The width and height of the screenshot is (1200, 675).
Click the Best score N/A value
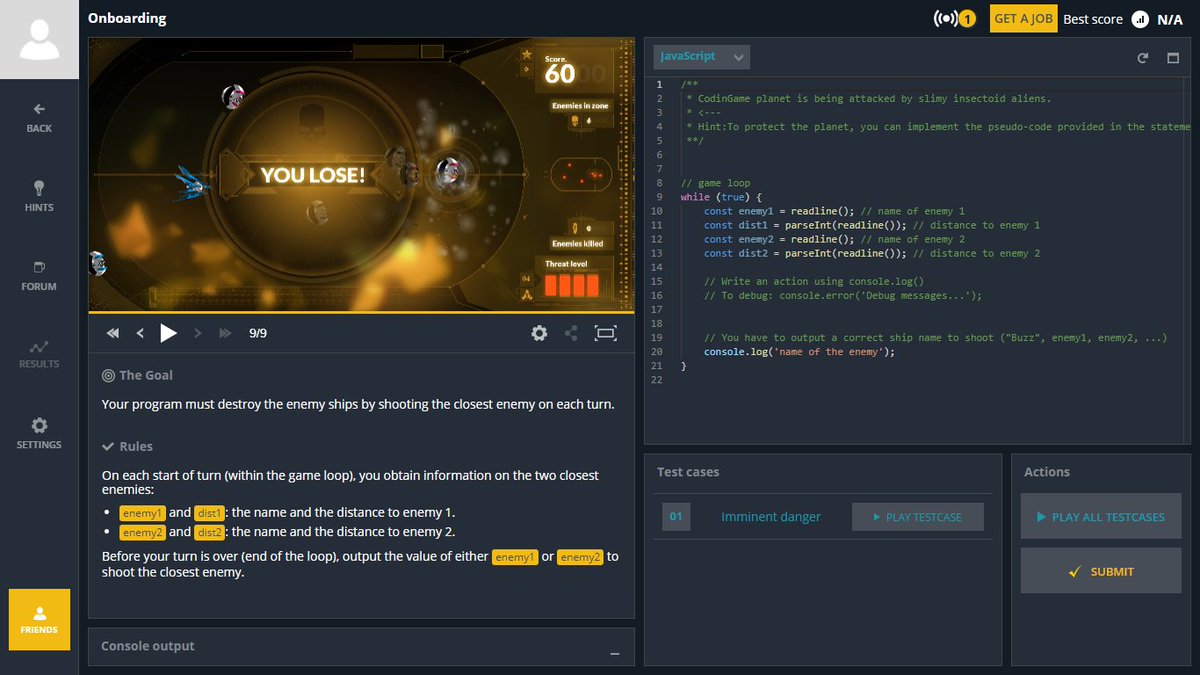pos(1170,19)
